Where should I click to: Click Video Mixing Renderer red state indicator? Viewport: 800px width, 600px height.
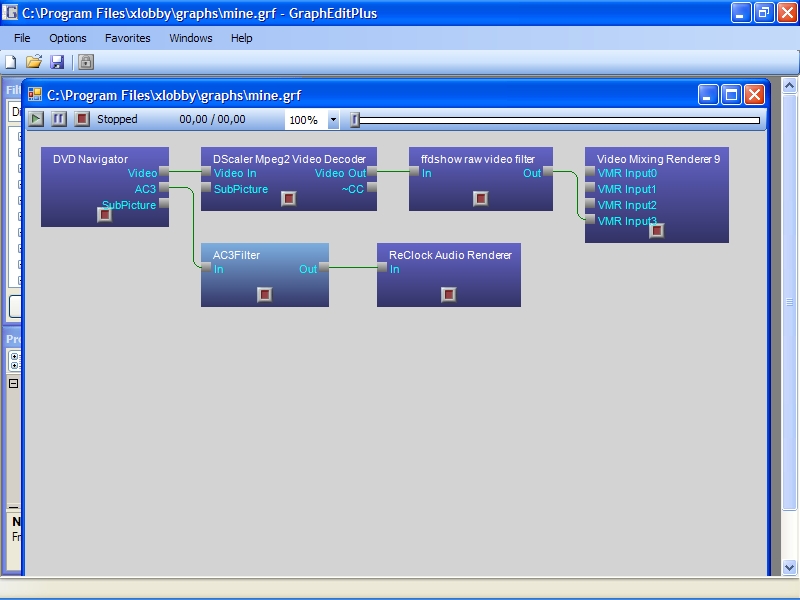click(657, 231)
